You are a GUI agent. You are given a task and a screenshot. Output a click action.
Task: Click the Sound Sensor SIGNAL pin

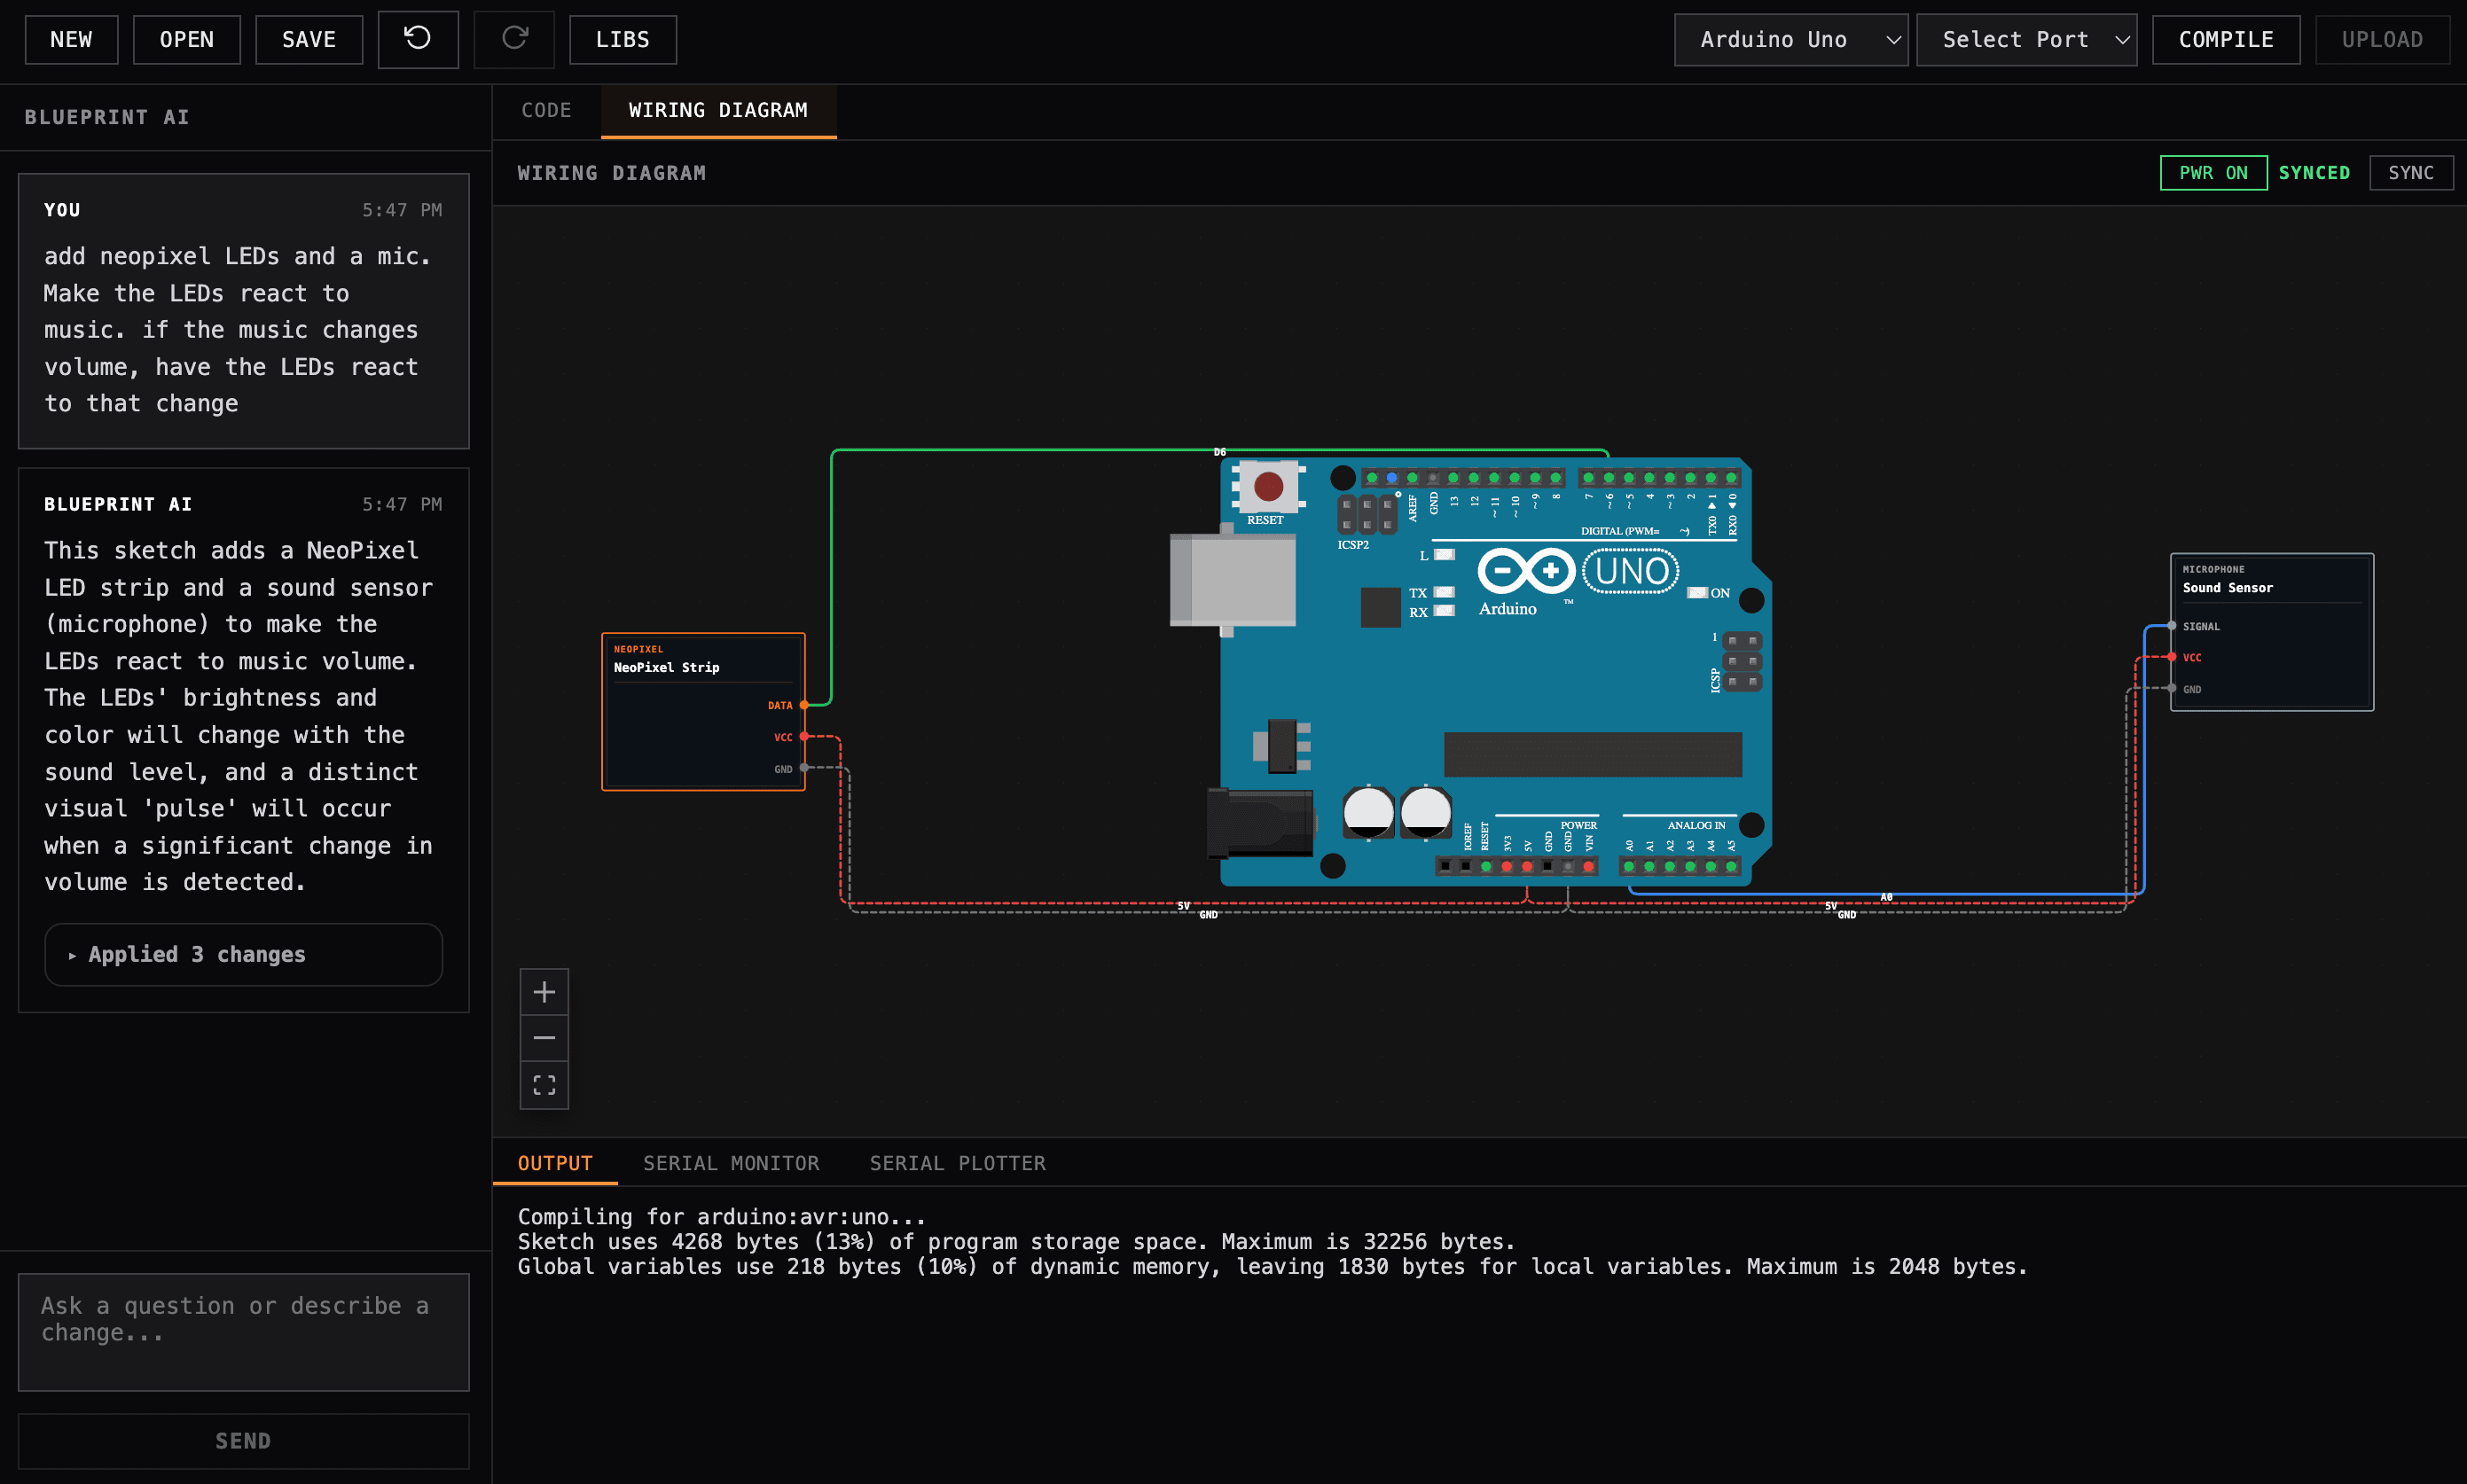click(2172, 626)
